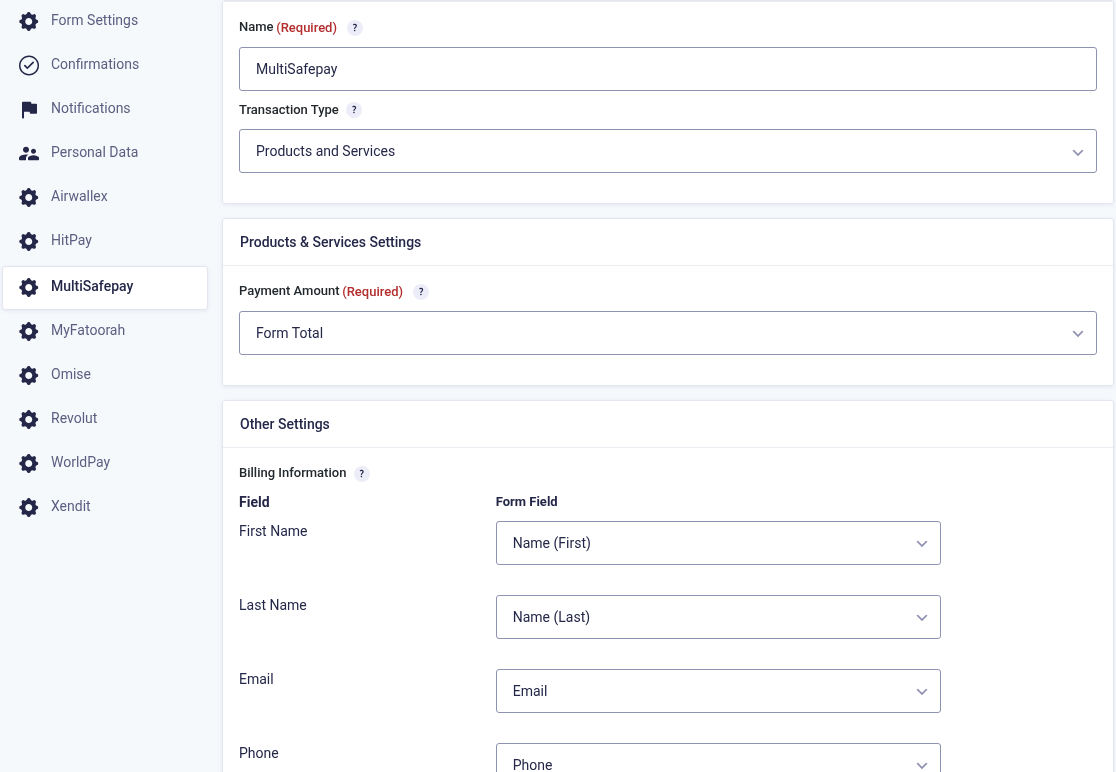Open help tooltip next to Payment Amount
Image resolution: width=1116 pixels, height=772 pixels.
421,292
